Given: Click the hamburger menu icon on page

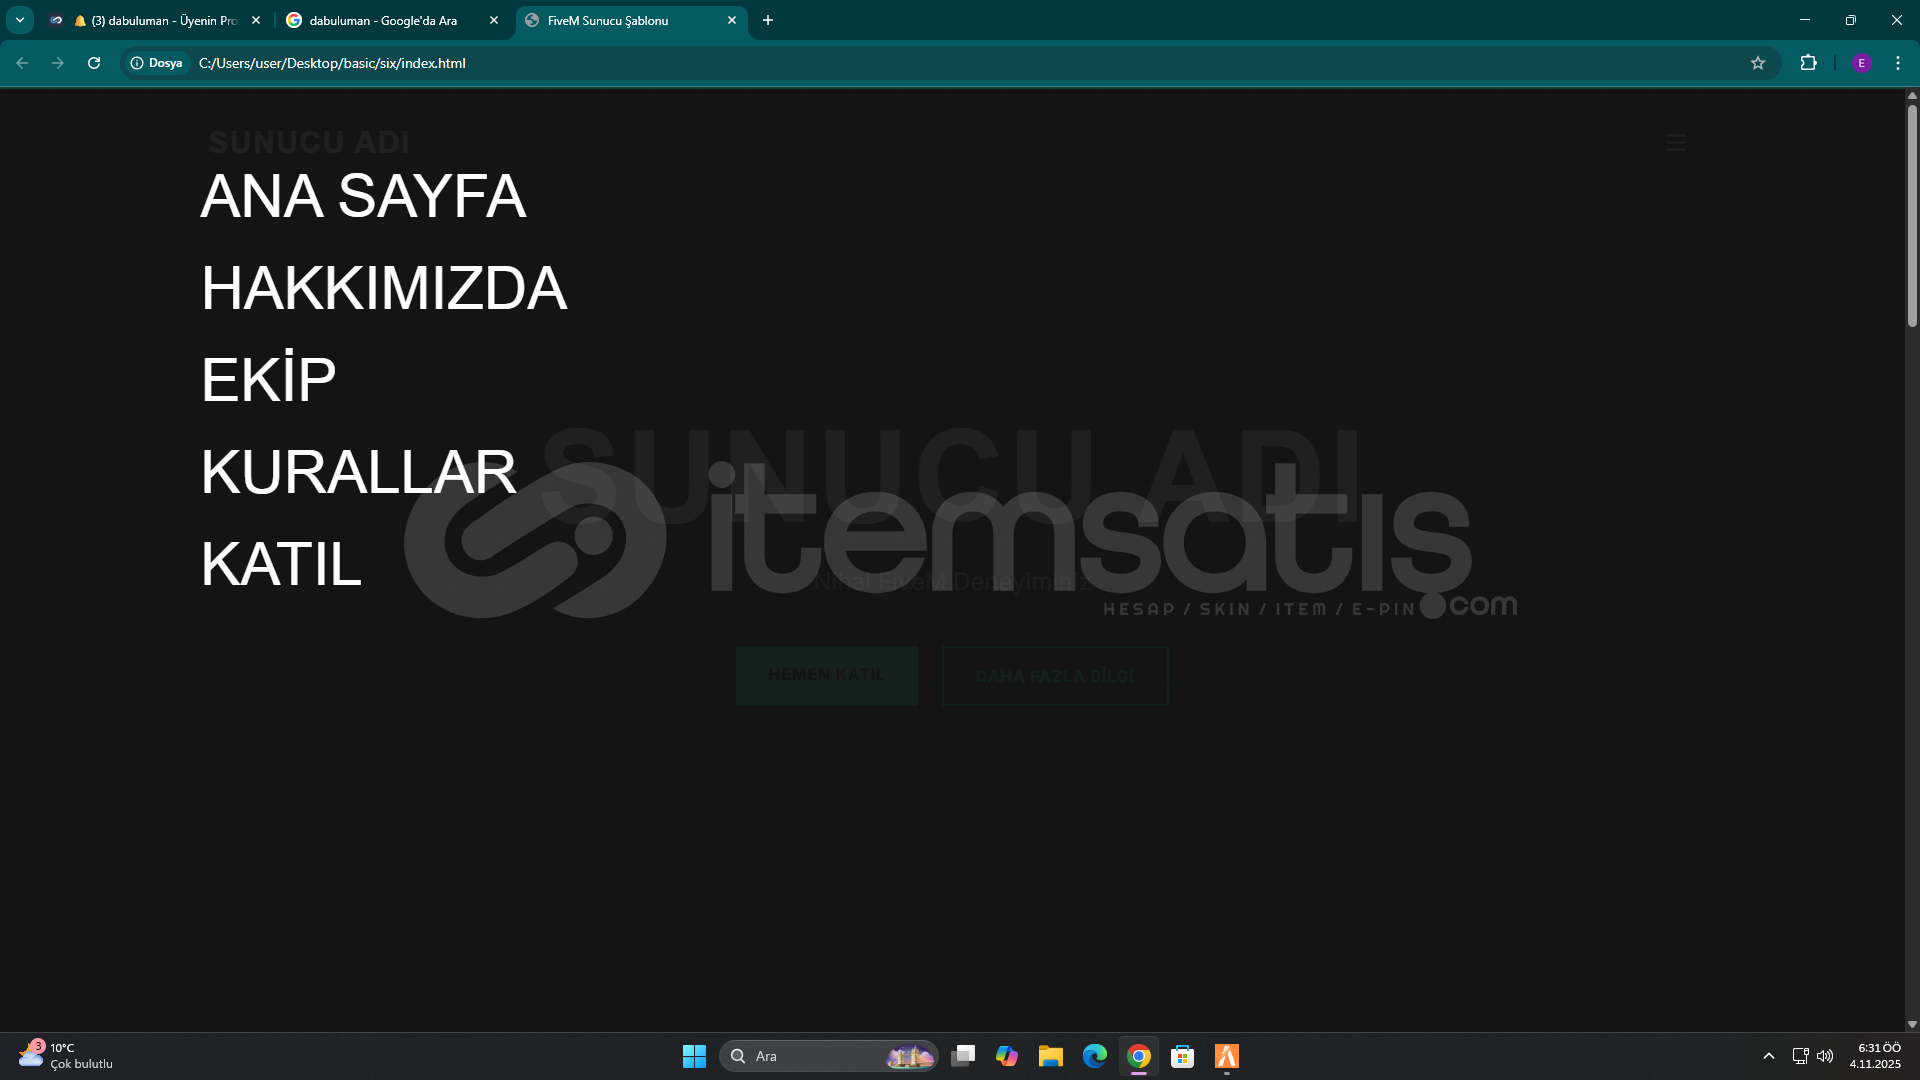Looking at the screenshot, I should [x=1676, y=143].
